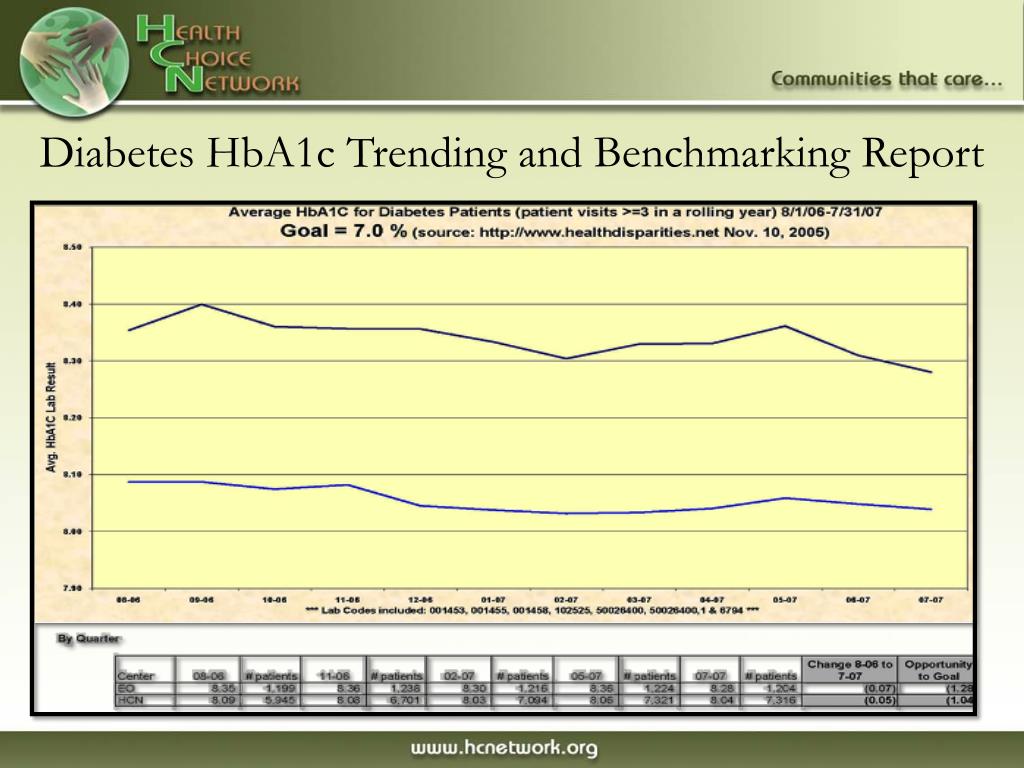Click the 8.30 y-axis value
The width and height of the screenshot is (1024, 768).
tap(72, 360)
